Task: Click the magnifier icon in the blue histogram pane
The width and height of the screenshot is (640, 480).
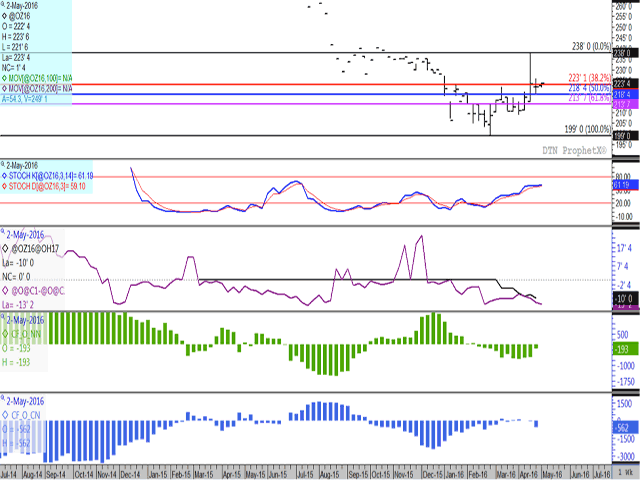Action: pyautogui.click(x=4, y=398)
